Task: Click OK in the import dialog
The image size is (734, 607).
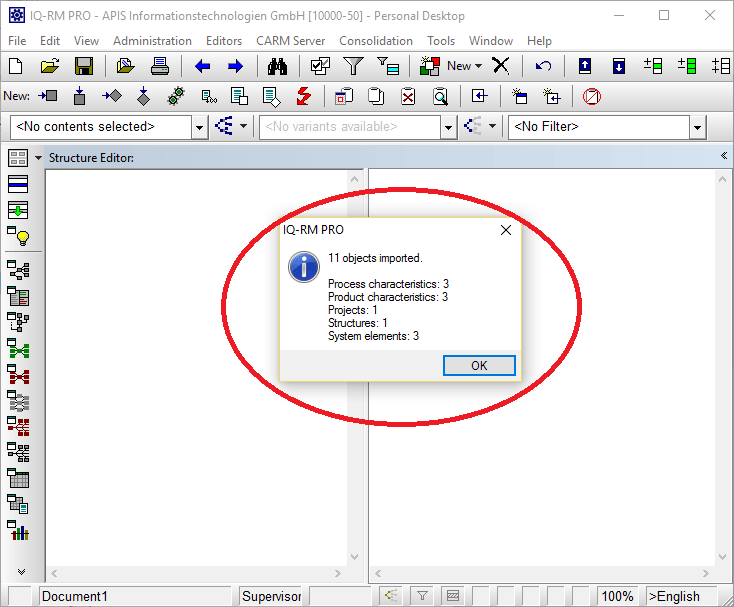Action: [479, 366]
